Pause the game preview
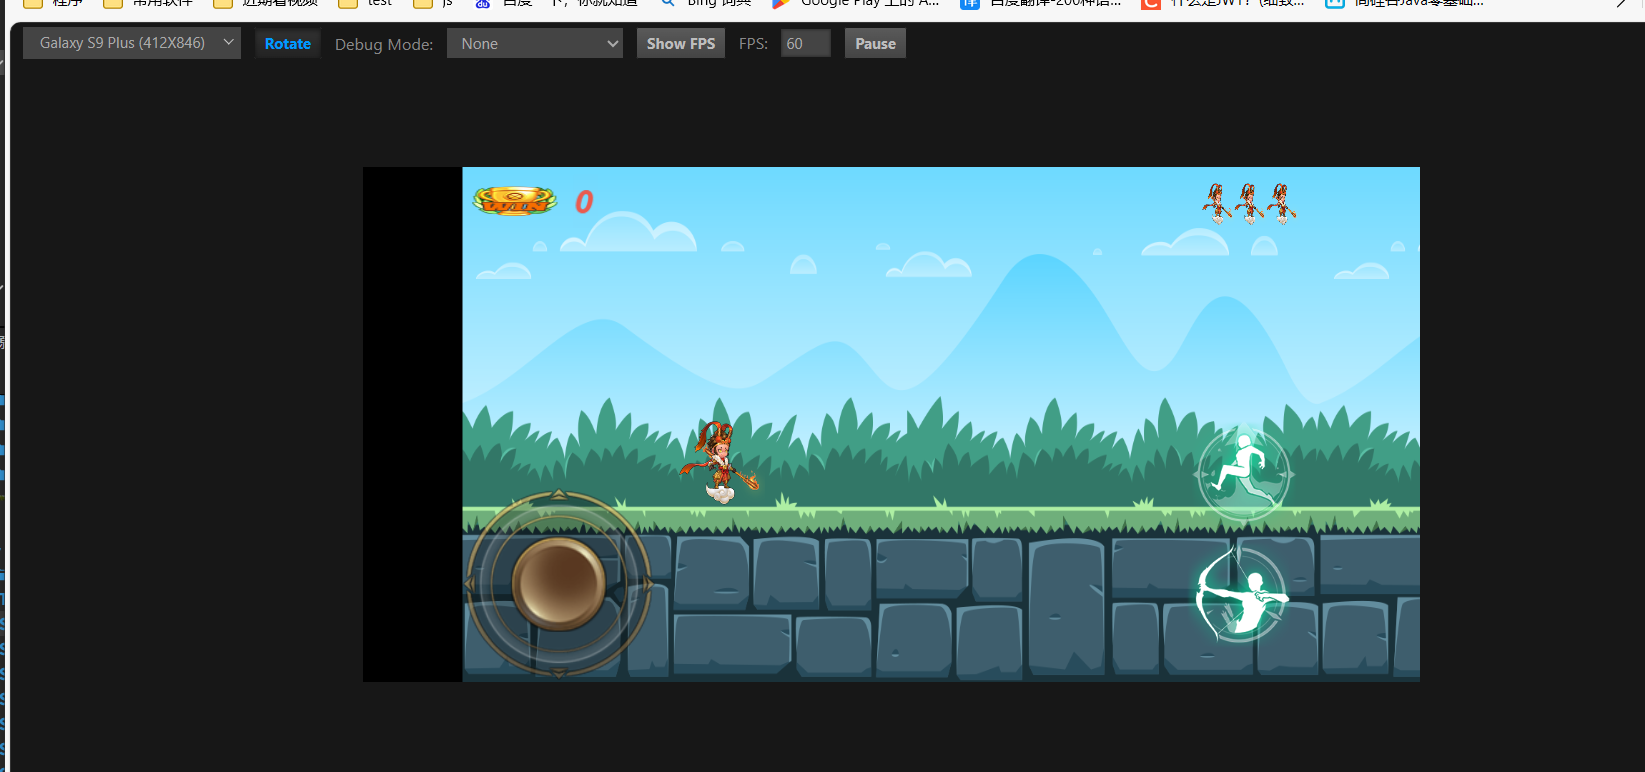 (875, 43)
